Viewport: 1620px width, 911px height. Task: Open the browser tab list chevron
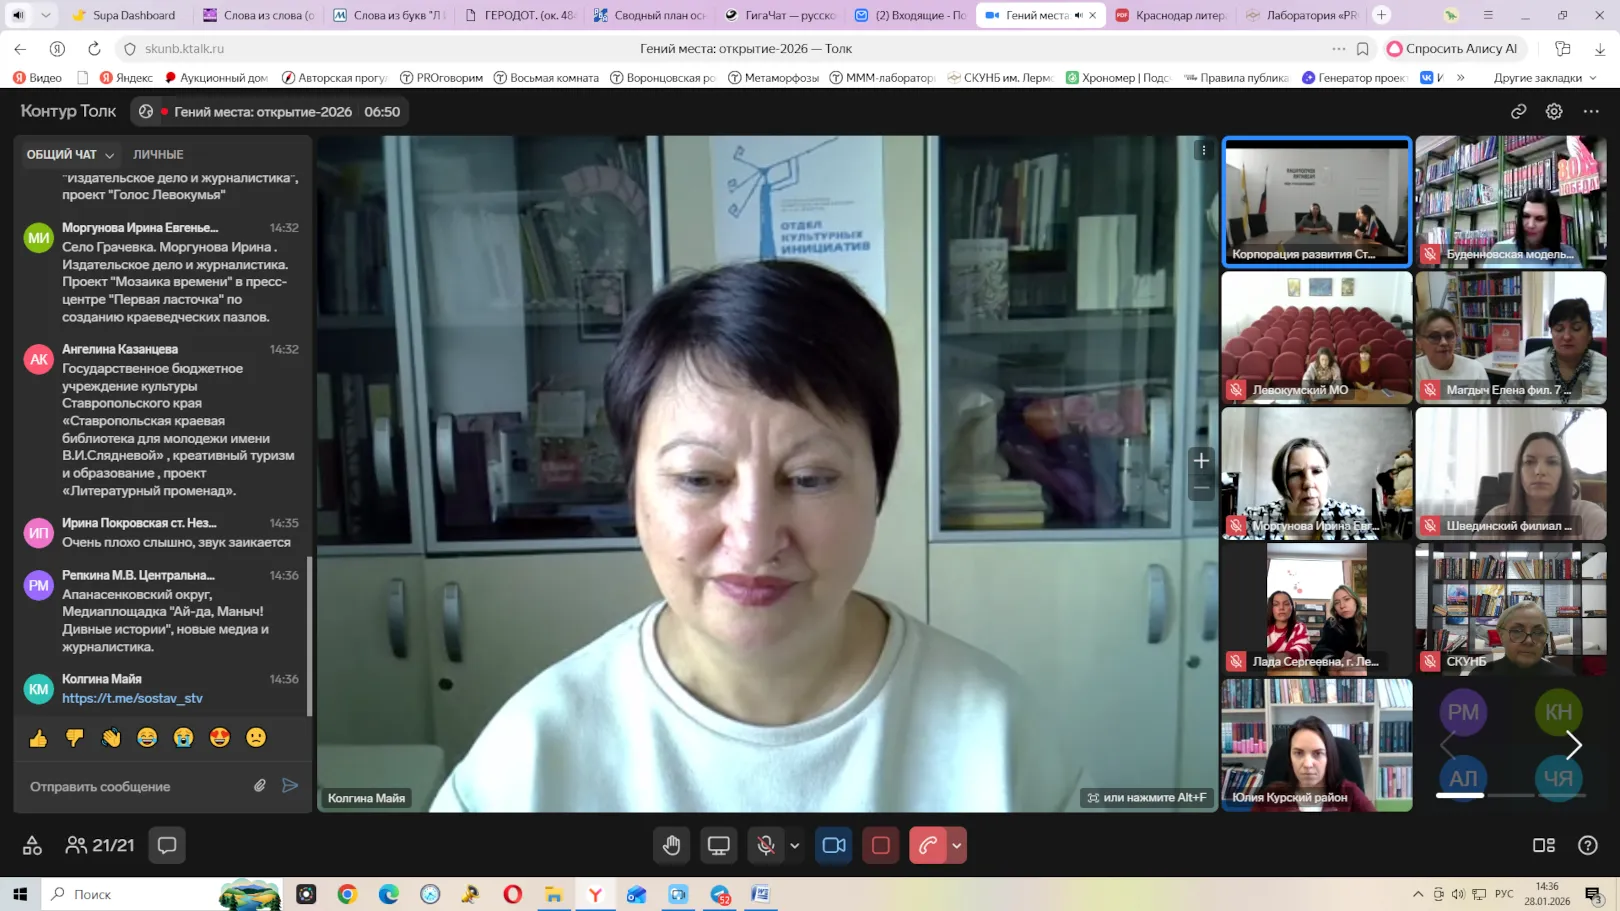coord(46,15)
